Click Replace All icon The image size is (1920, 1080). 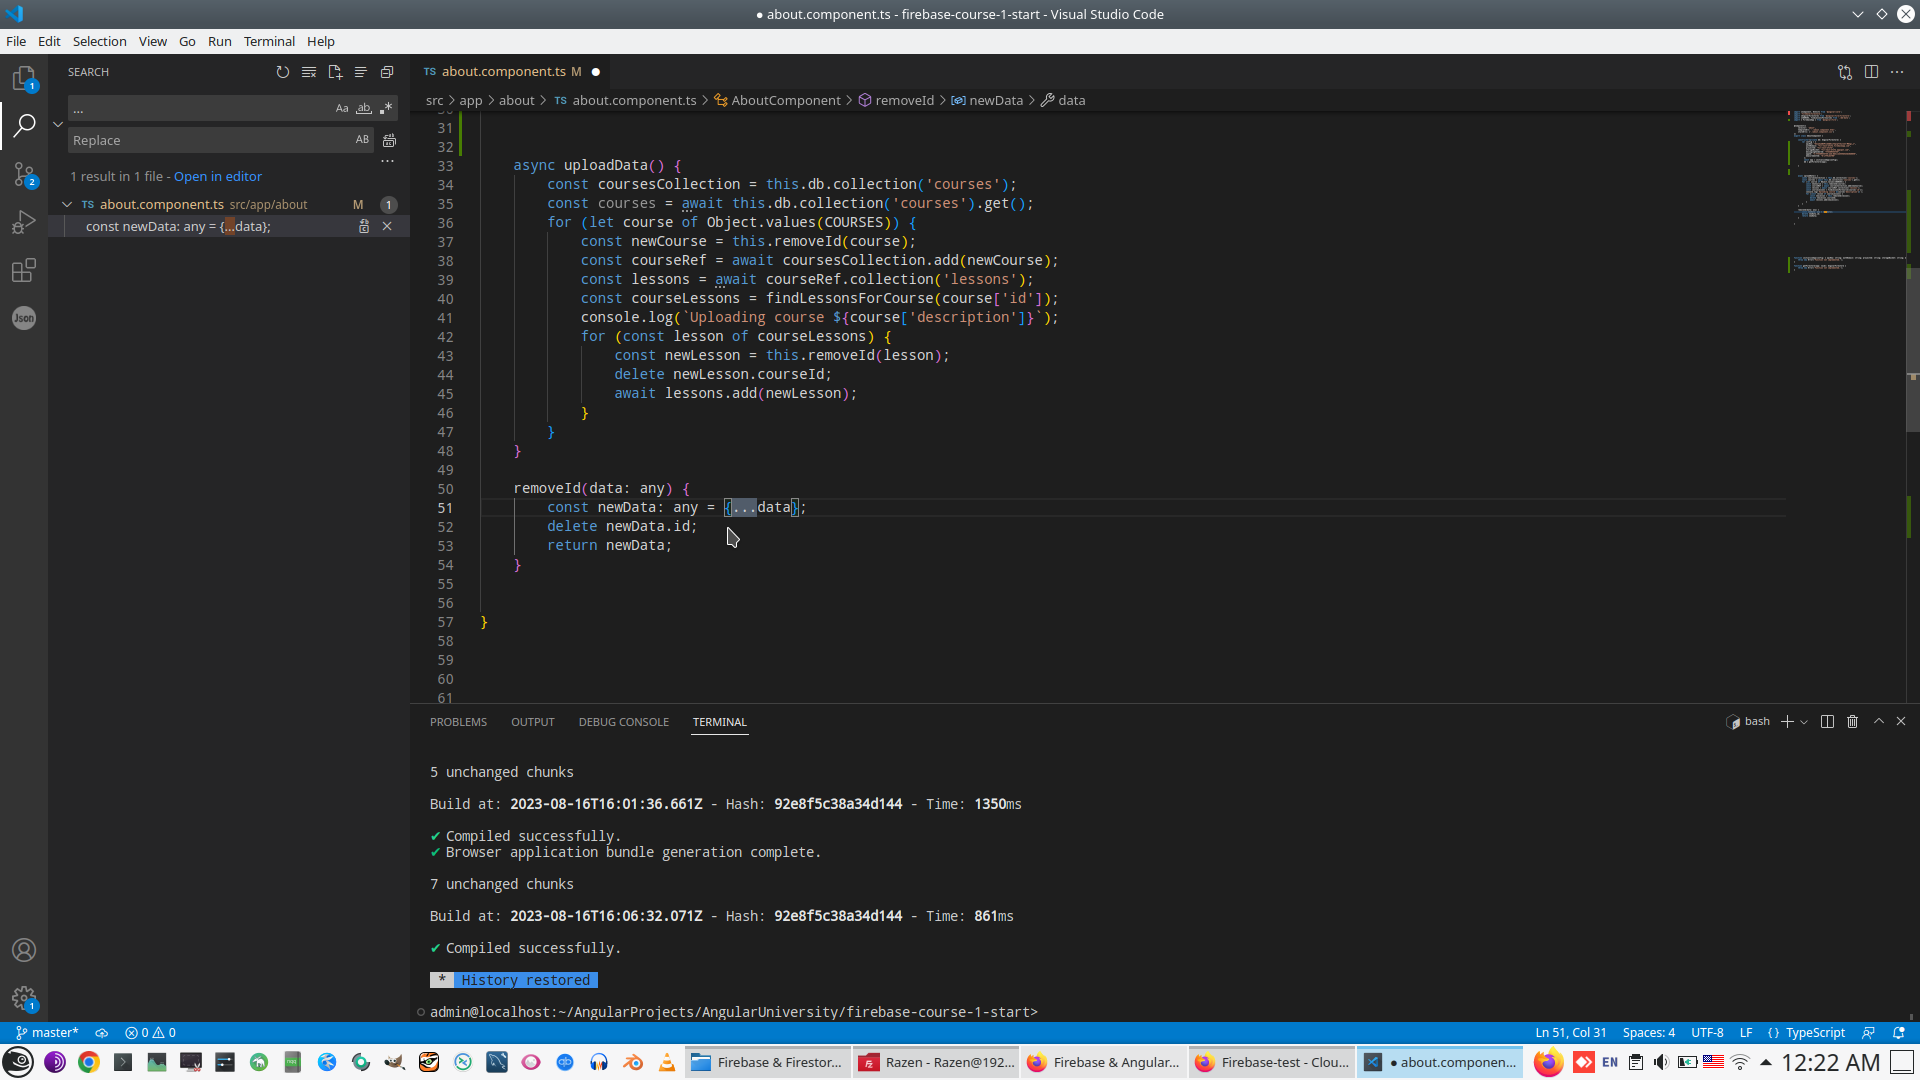click(x=389, y=141)
